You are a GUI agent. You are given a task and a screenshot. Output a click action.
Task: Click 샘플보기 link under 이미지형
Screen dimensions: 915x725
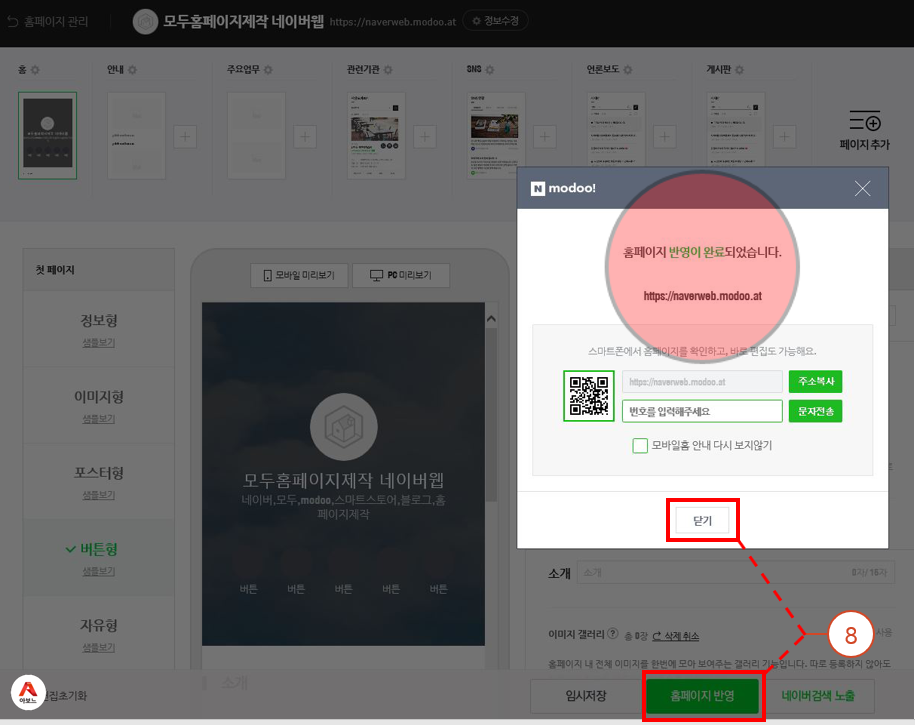[x=99, y=419]
